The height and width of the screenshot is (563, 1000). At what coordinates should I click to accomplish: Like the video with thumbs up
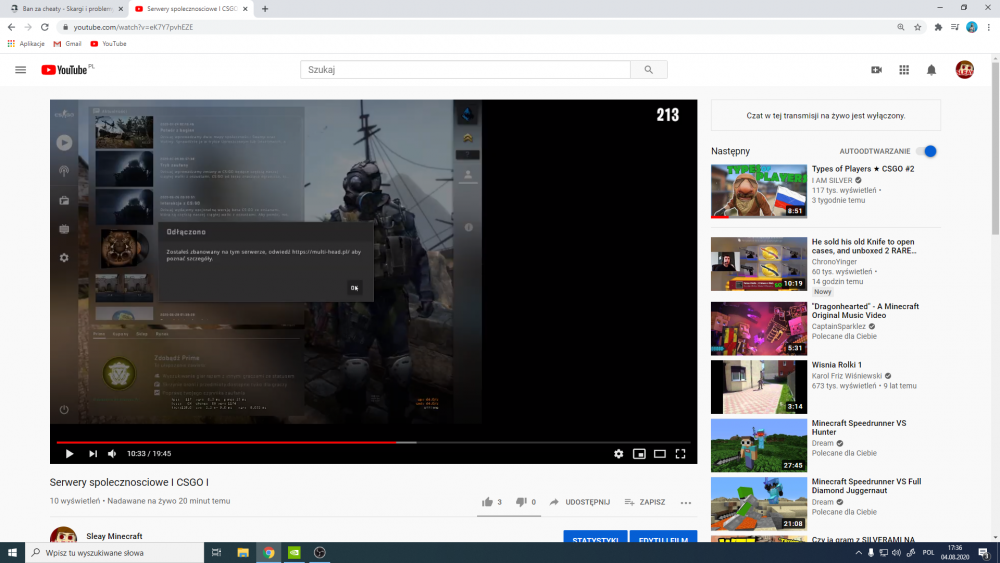tap(487, 502)
